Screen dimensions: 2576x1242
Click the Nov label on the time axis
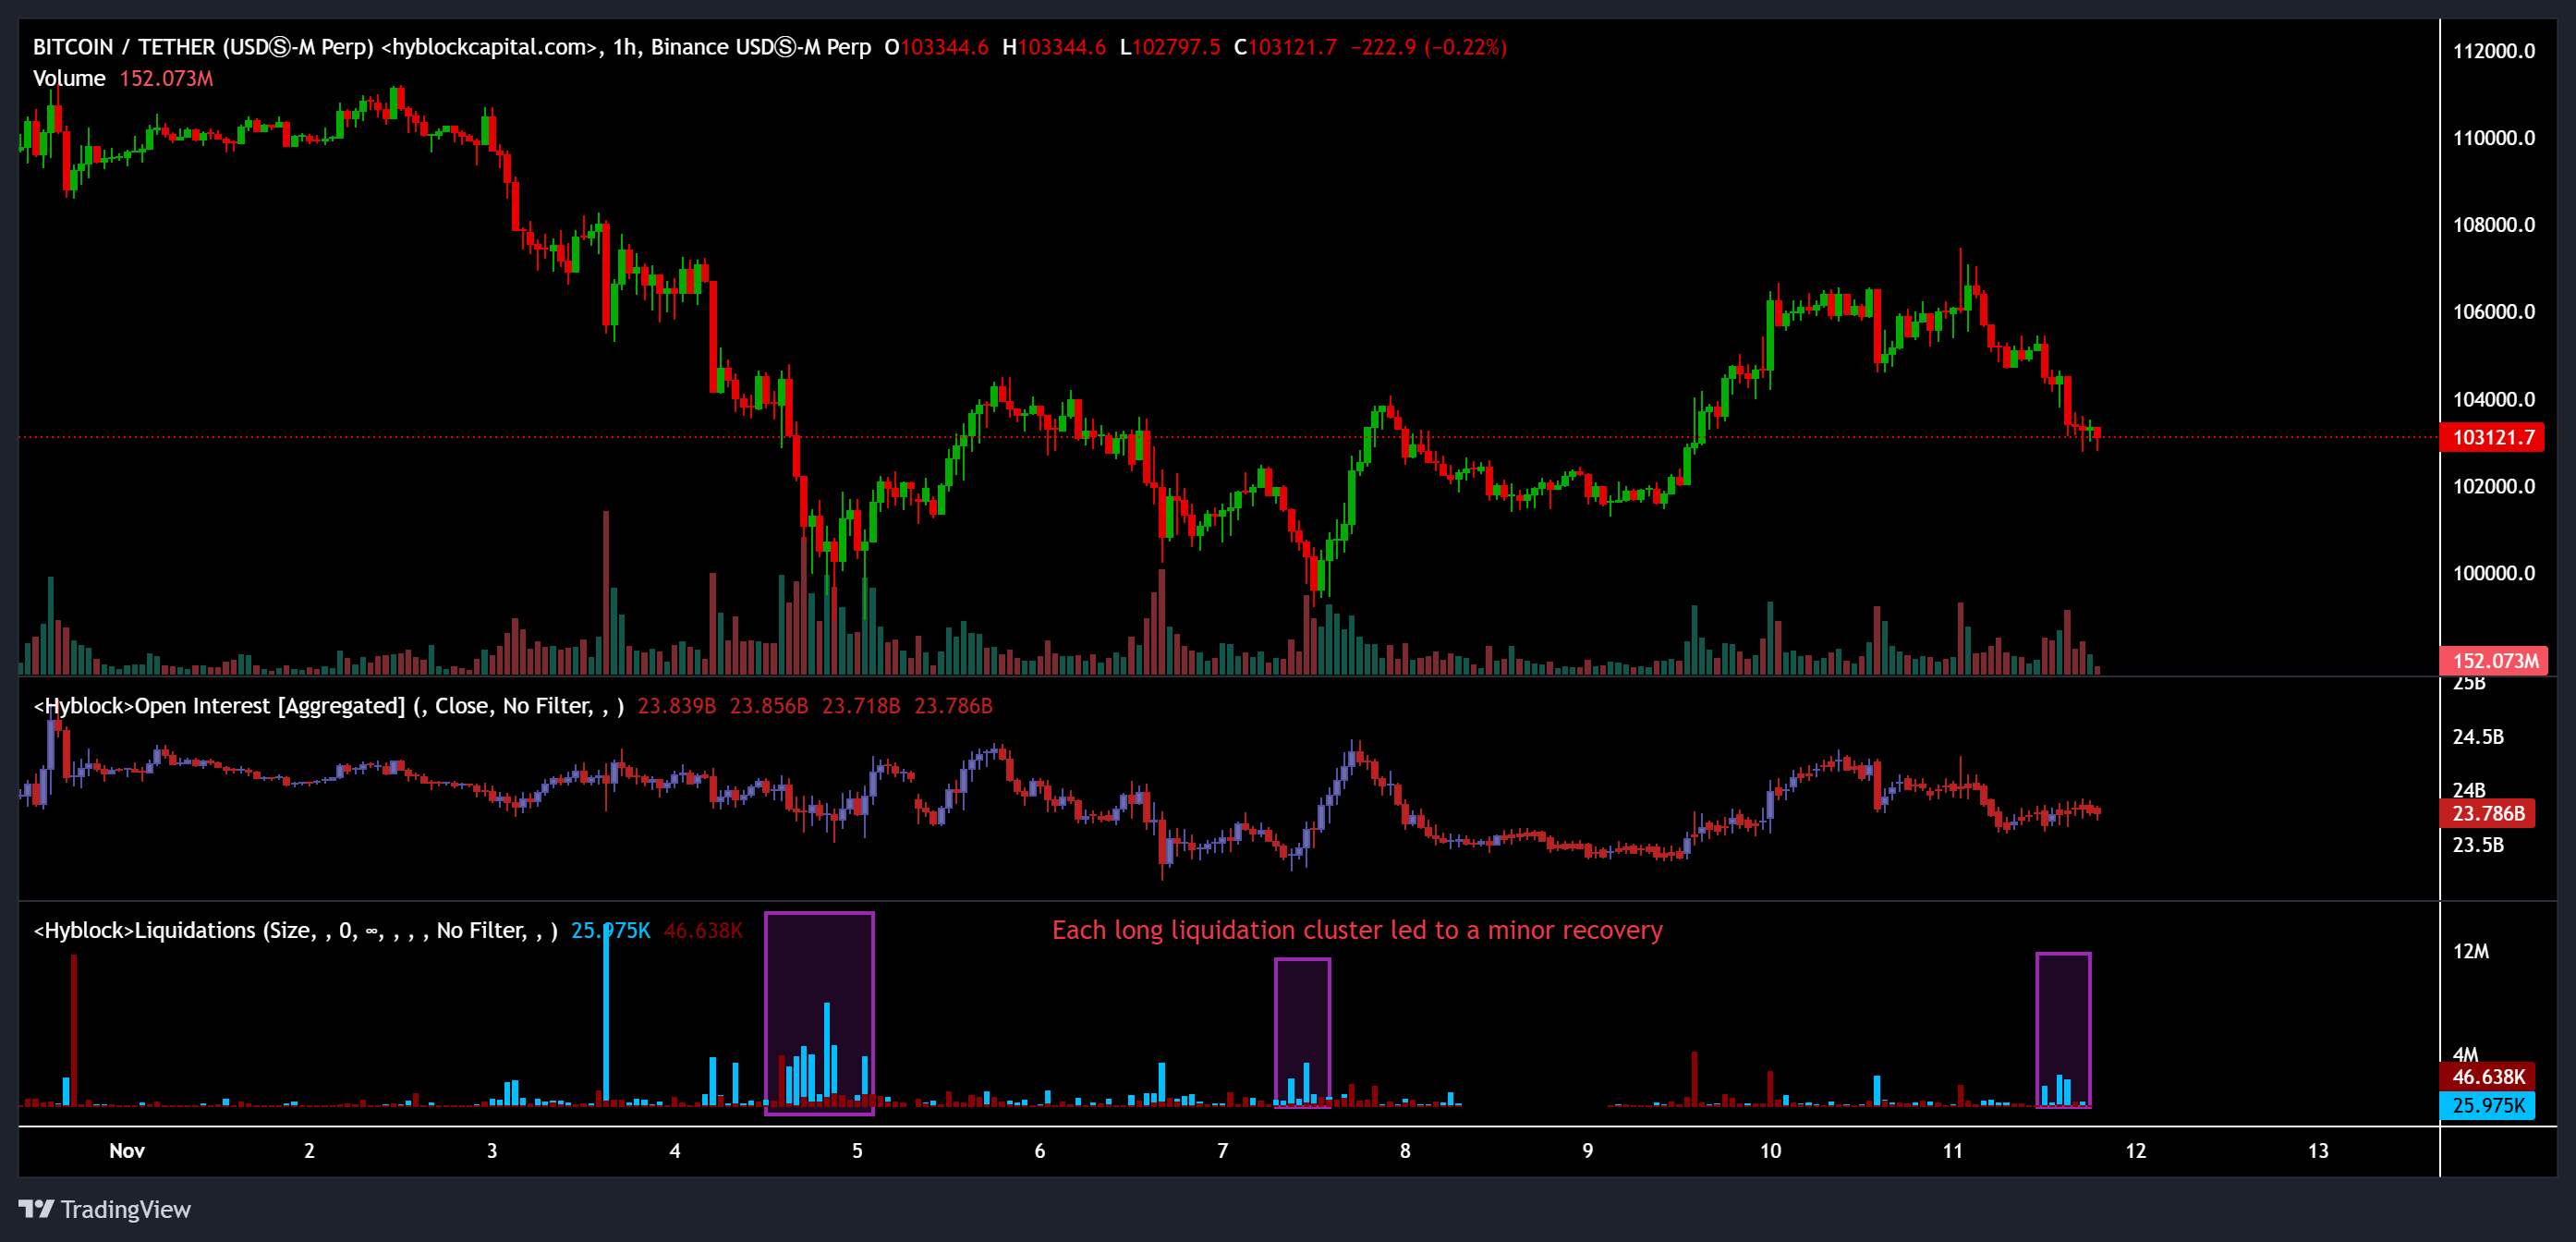[126, 1150]
